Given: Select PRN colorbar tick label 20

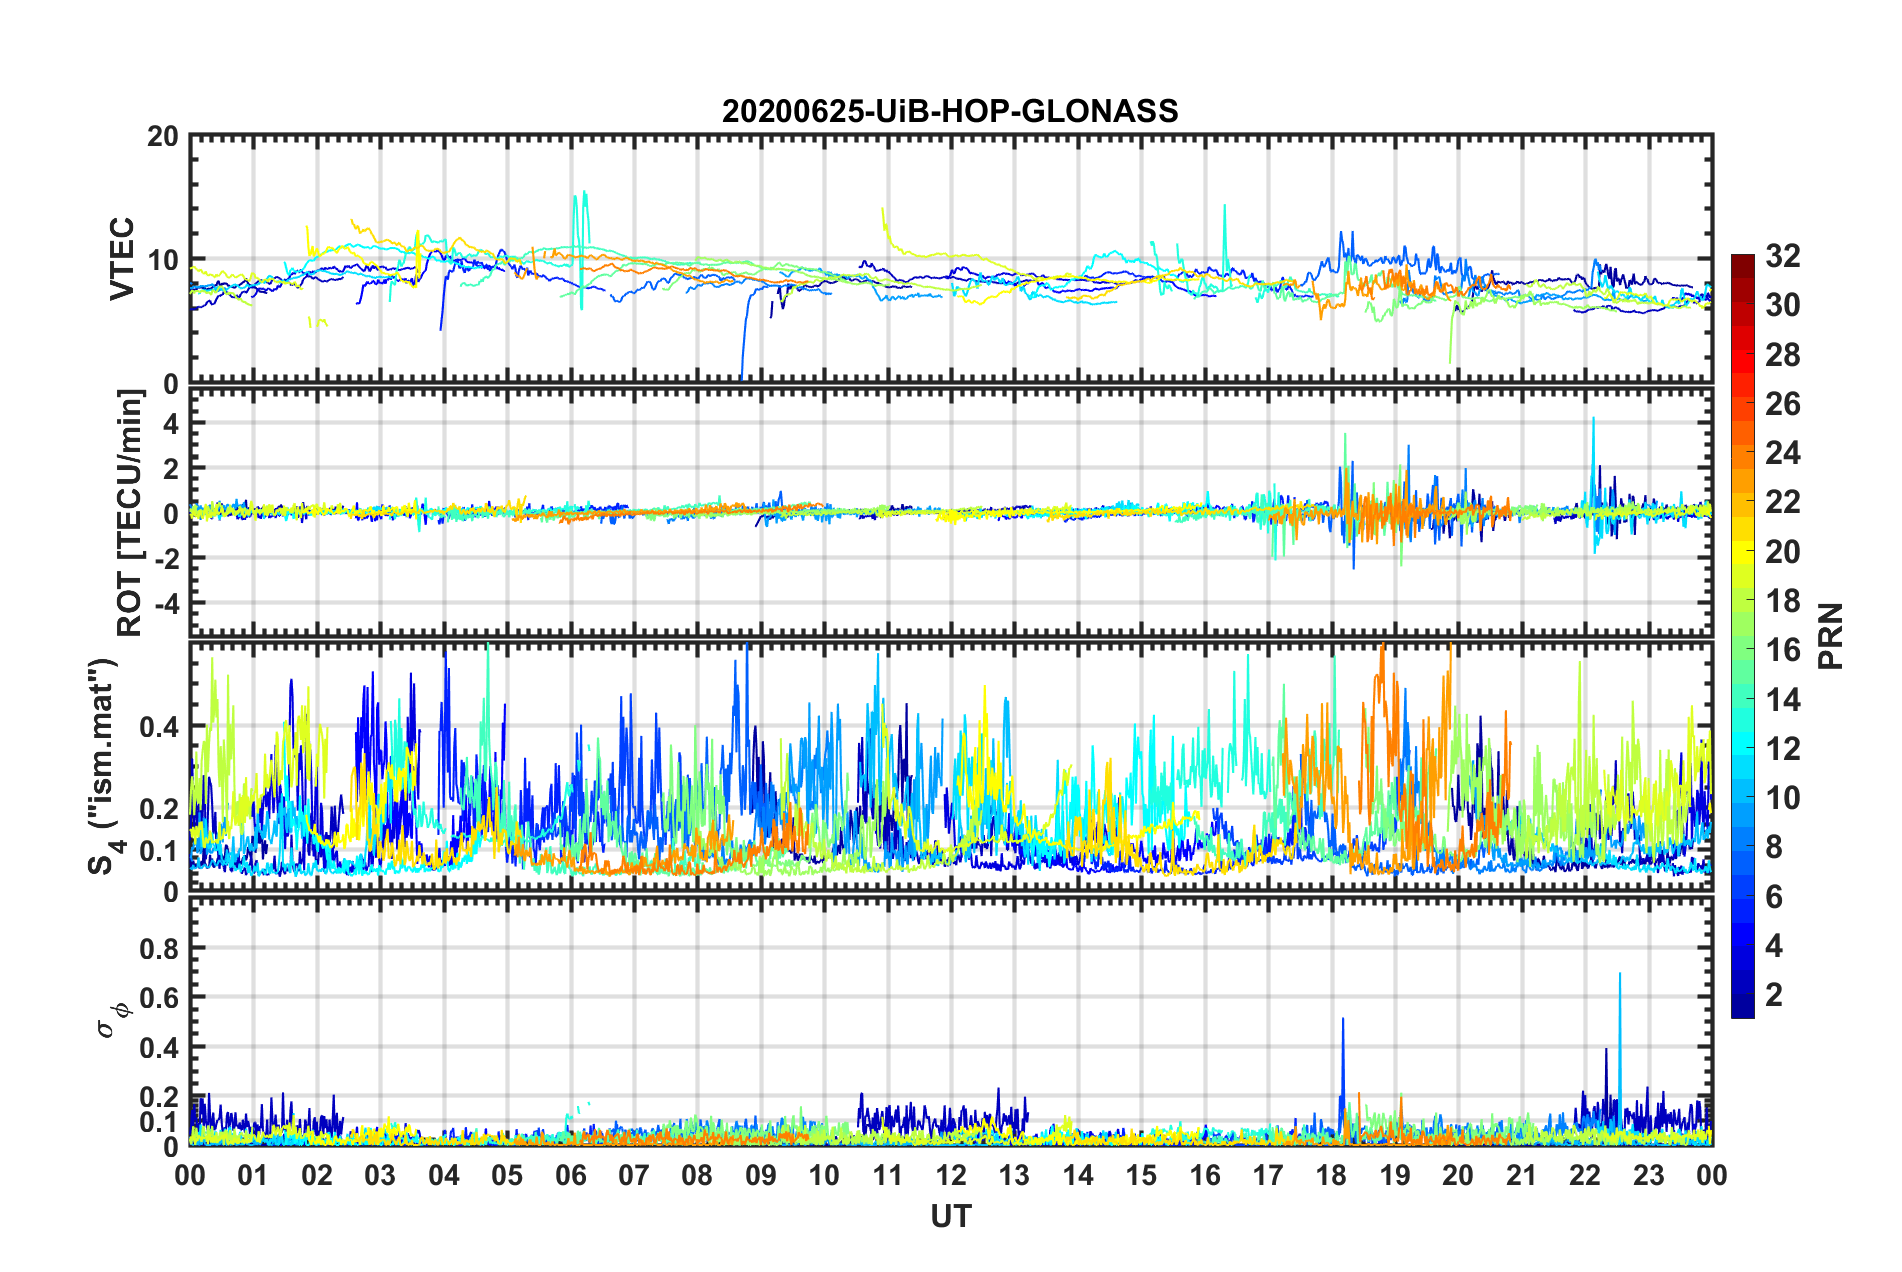Looking at the screenshot, I should [1782, 552].
